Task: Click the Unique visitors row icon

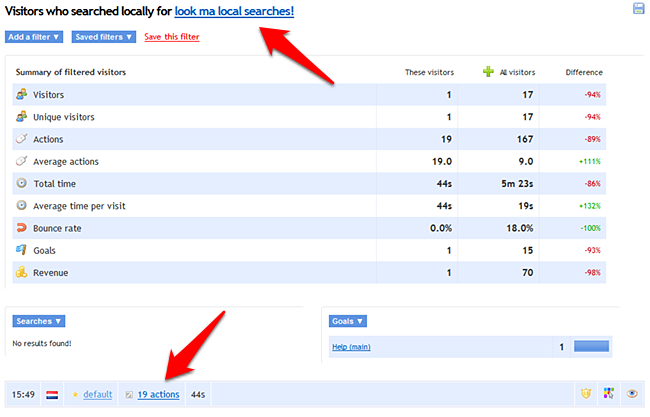Action: tap(22, 117)
